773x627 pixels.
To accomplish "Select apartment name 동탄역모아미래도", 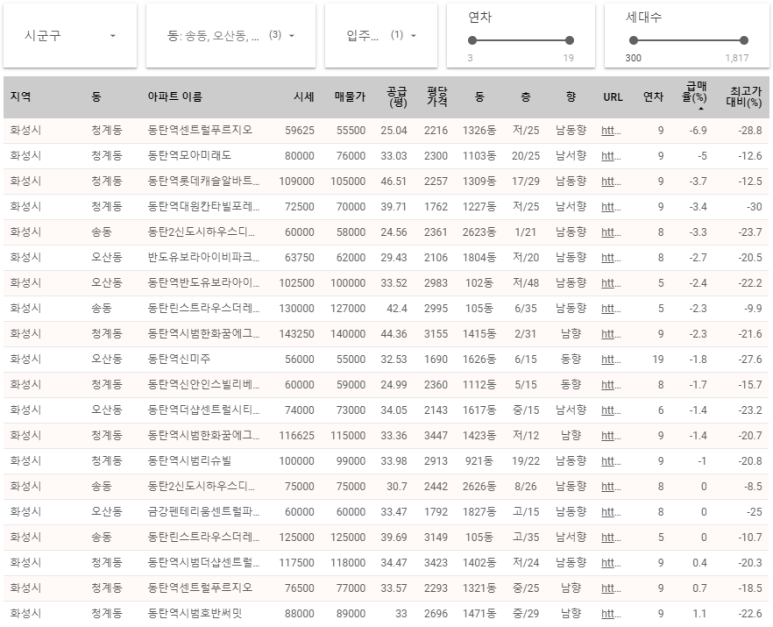I will [x=189, y=156].
